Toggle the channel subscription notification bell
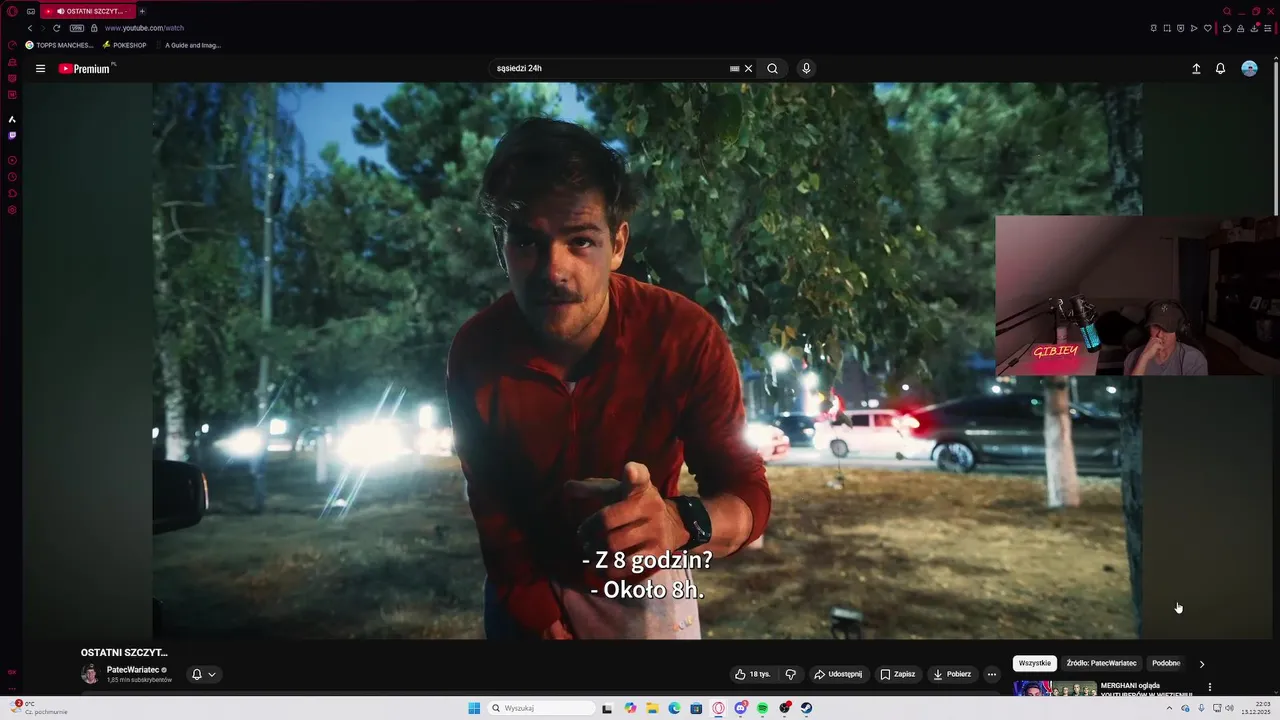This screenshot has width=1280, height=720. [197, 674]
